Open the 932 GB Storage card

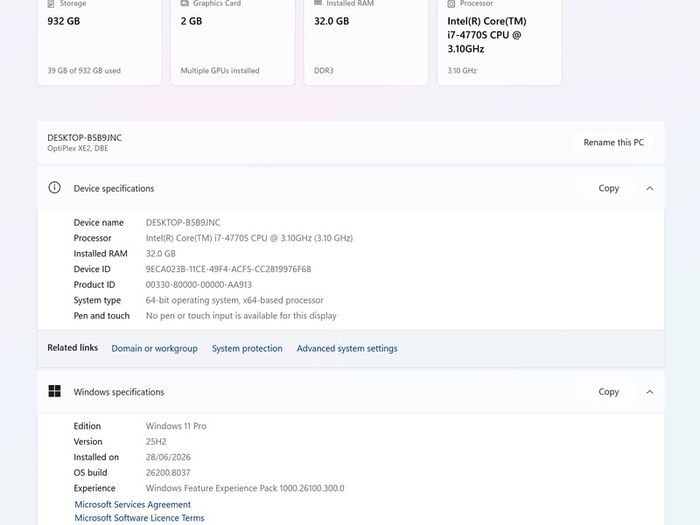(99, 40)
